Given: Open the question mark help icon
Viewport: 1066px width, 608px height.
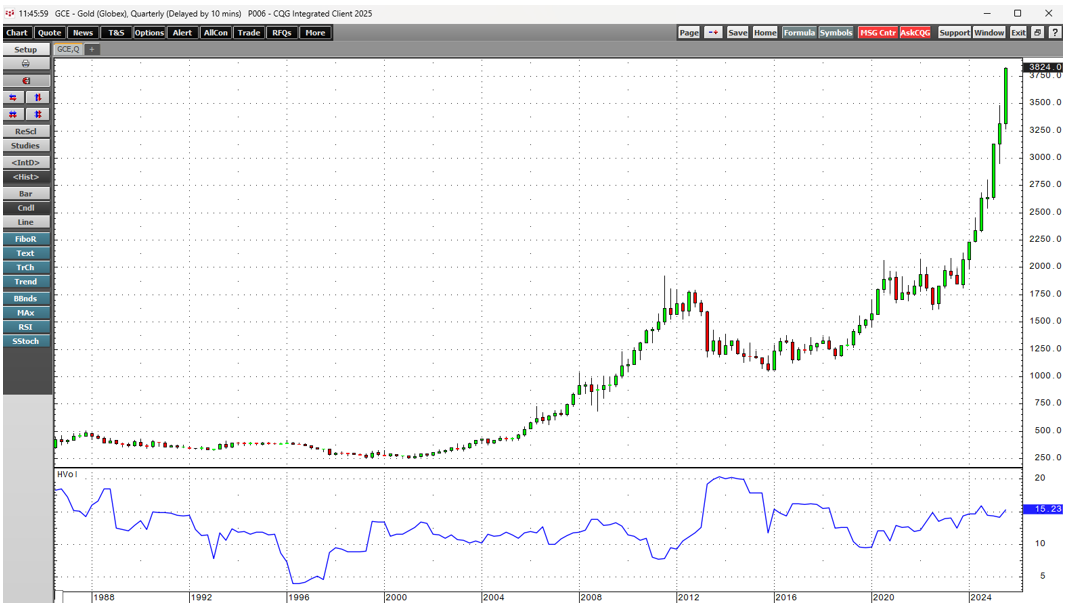Looking at the screenshot, I should [1054, 33].
